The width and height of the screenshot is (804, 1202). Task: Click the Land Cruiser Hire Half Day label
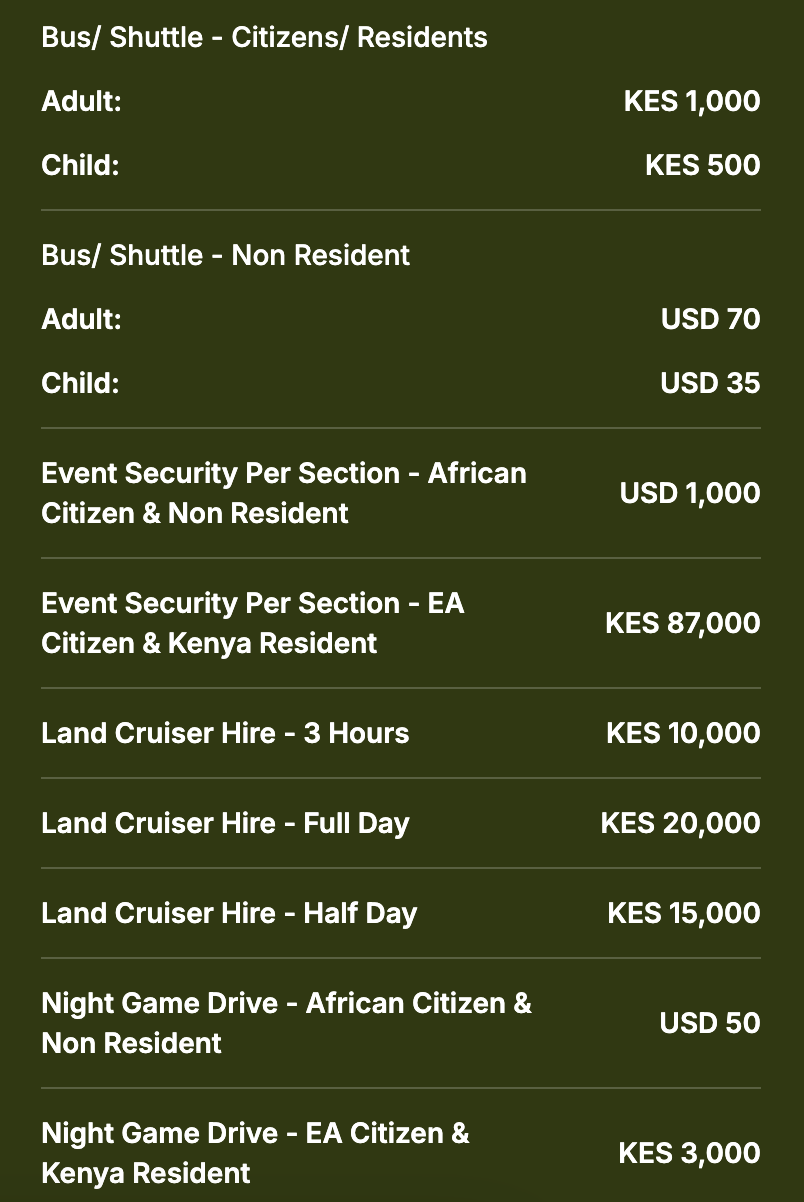pos(229,914)
